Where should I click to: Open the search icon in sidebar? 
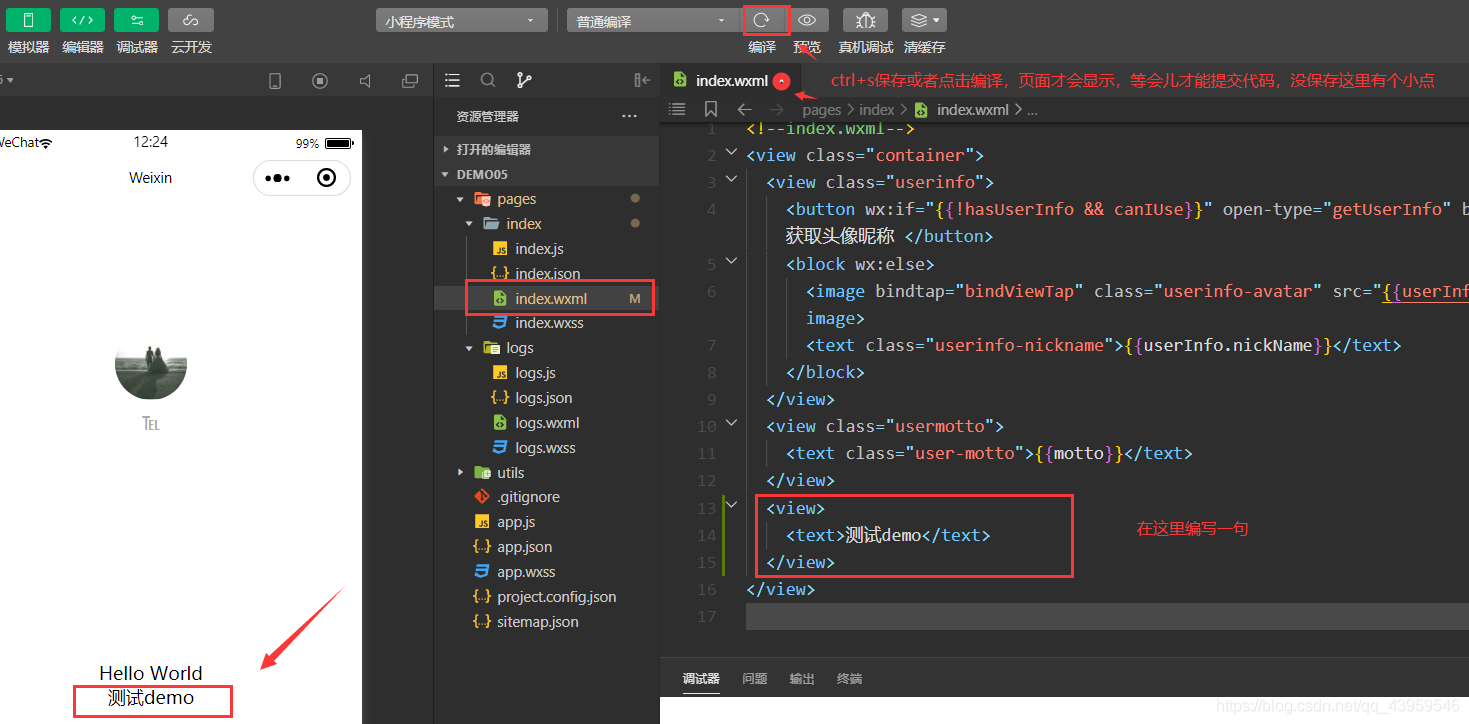488,80
